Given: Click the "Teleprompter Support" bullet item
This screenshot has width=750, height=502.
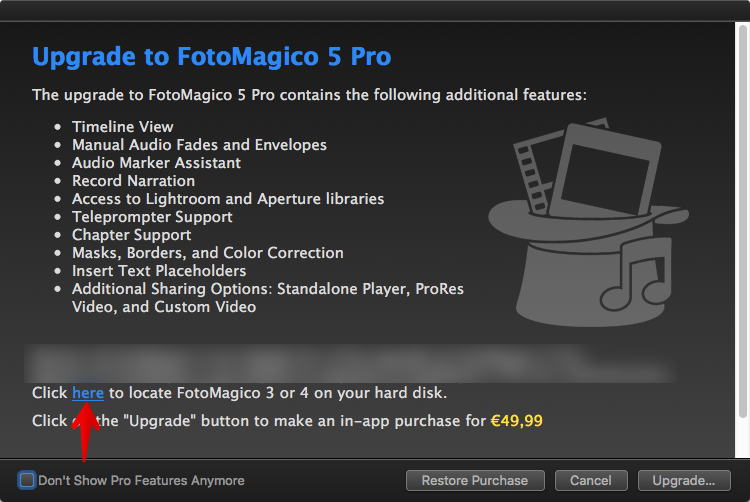Looking at the screenshot, I should click(152, 217).
